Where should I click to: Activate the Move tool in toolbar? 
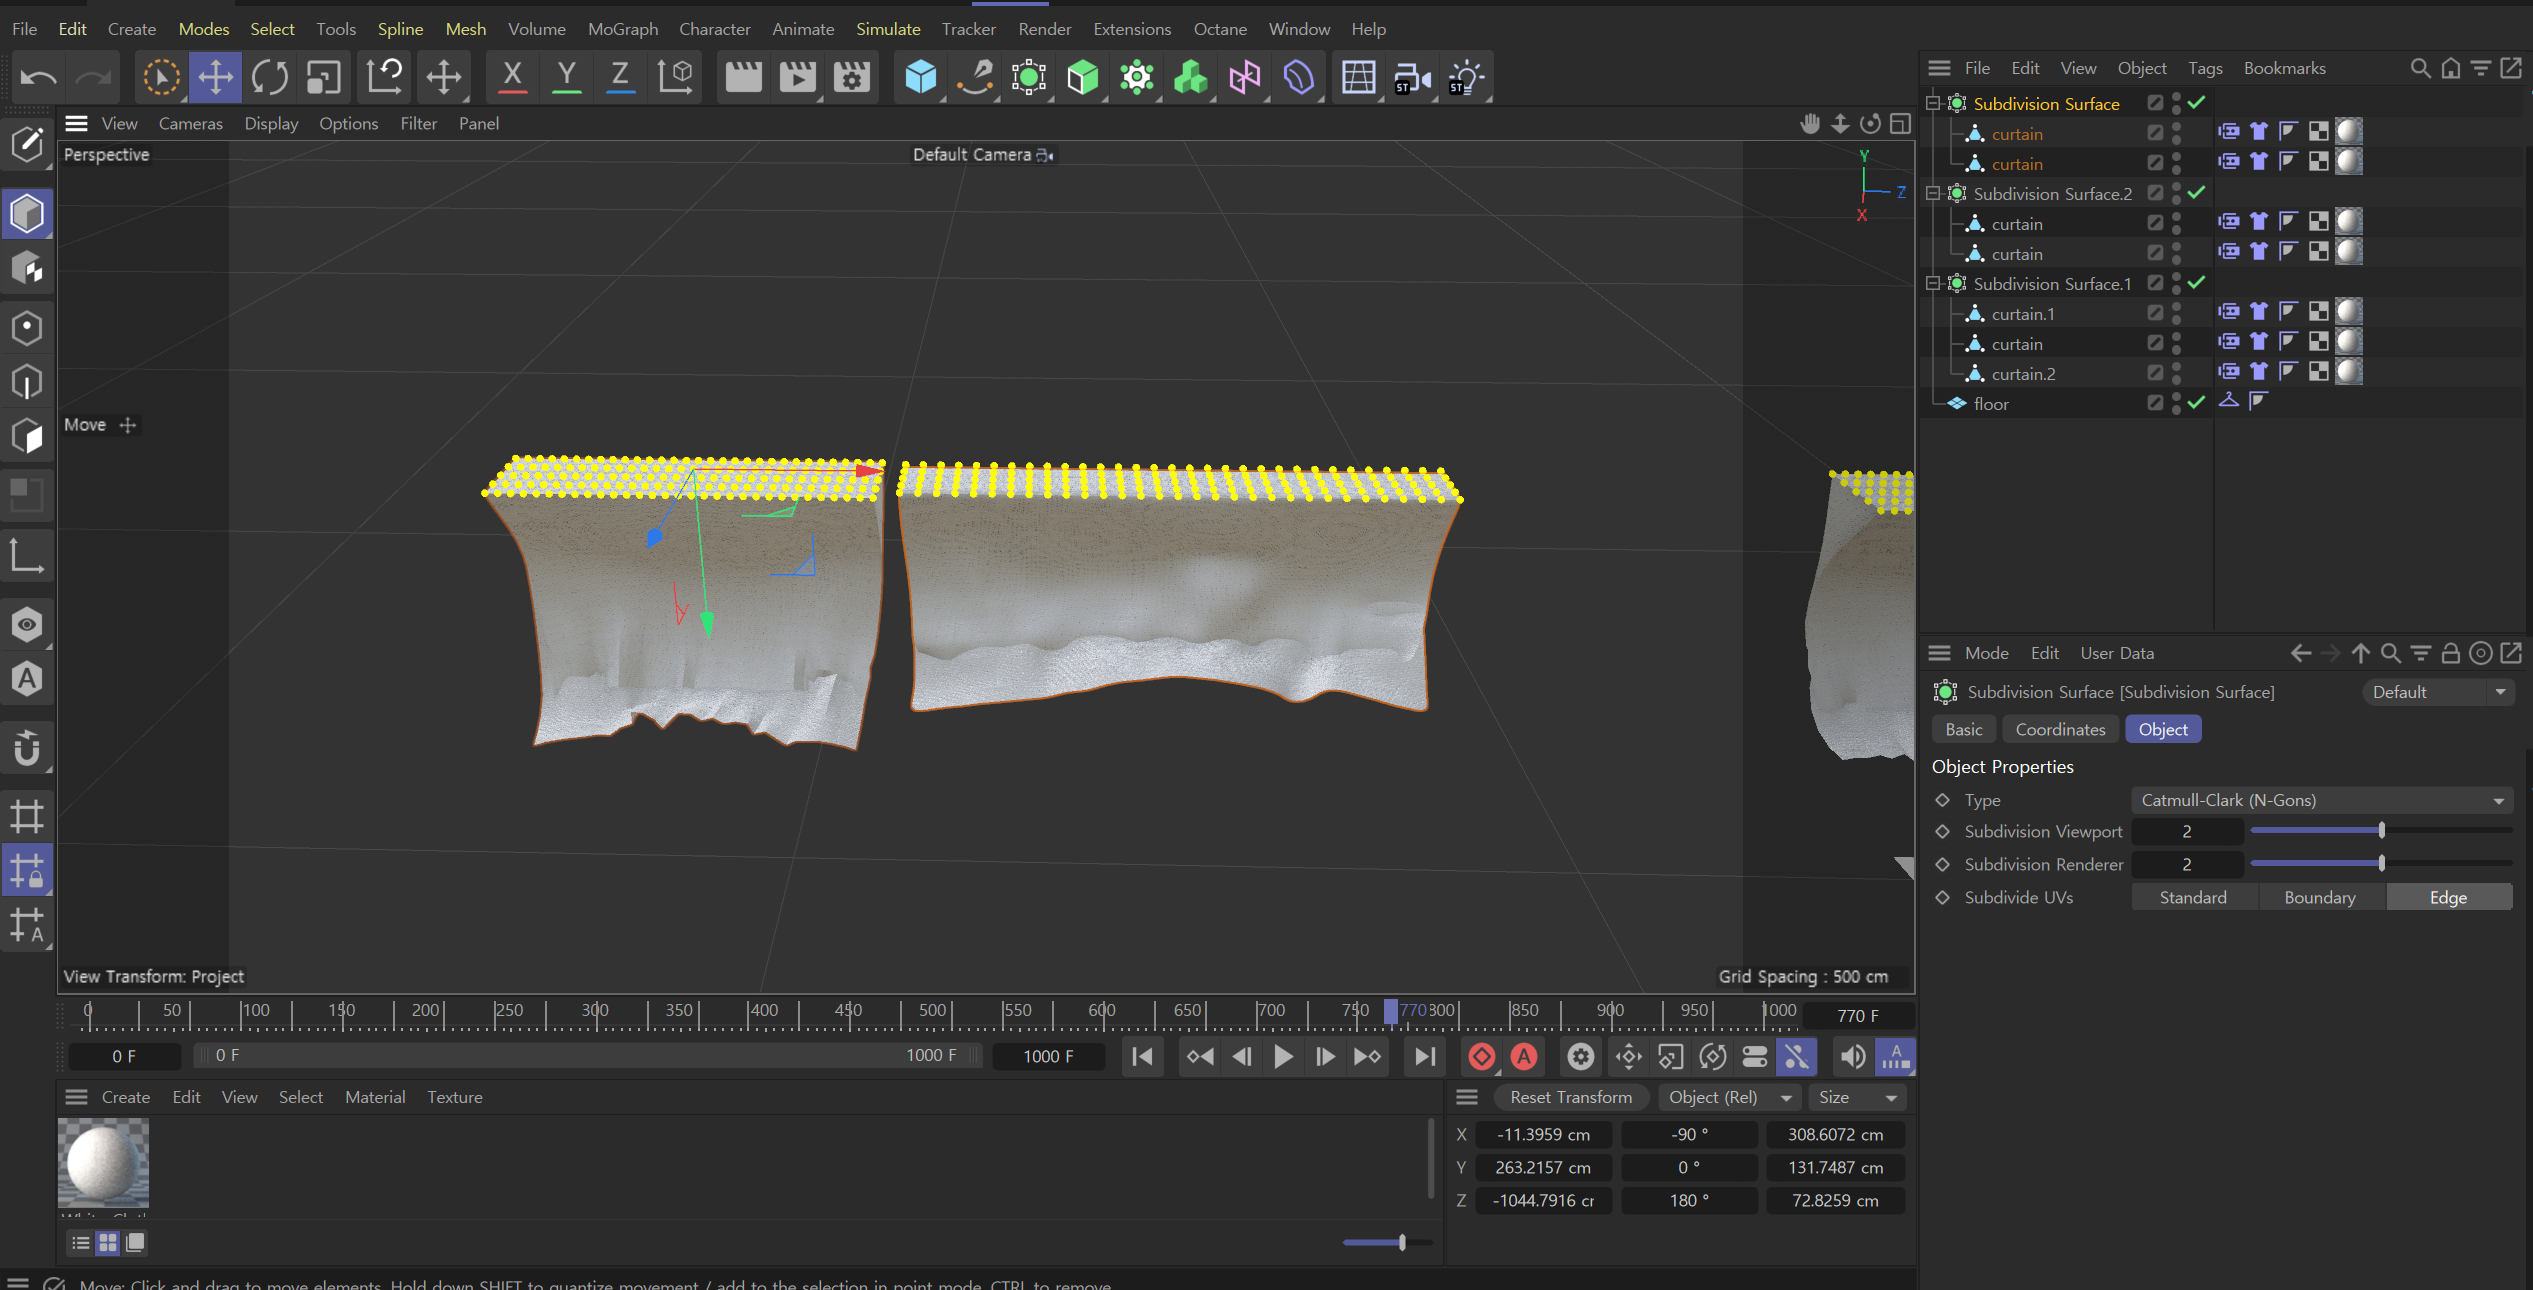215,77
